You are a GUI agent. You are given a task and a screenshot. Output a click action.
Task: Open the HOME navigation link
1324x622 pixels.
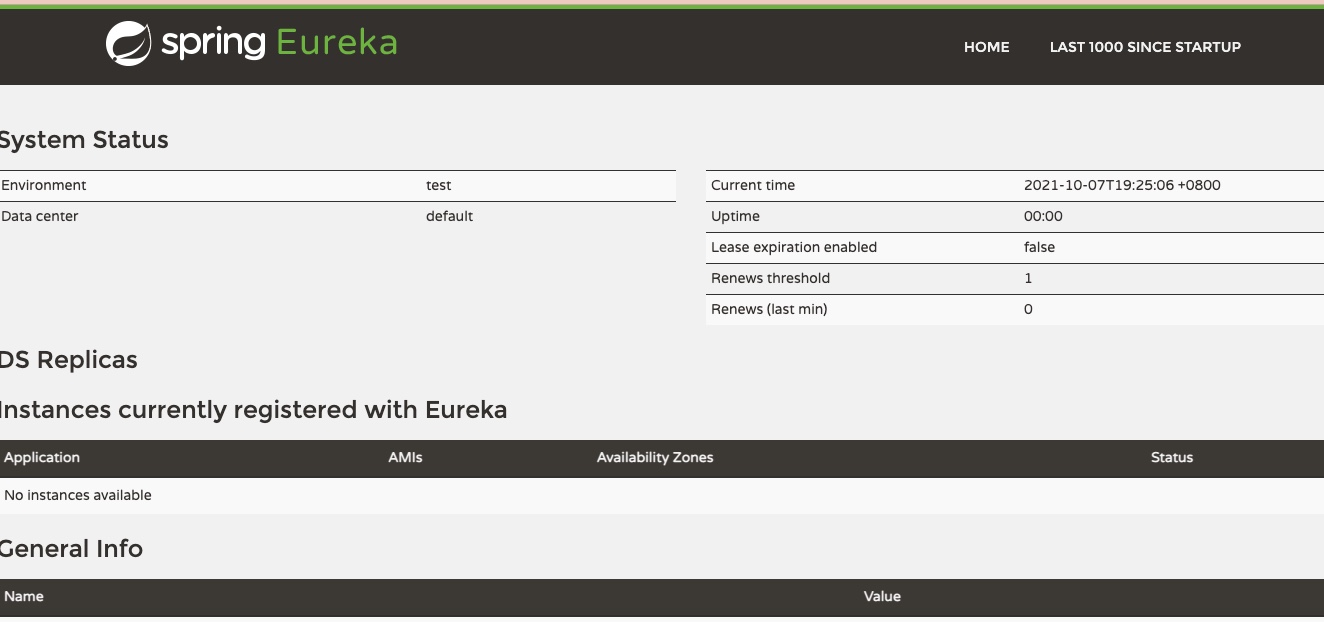tap(986, 47)
